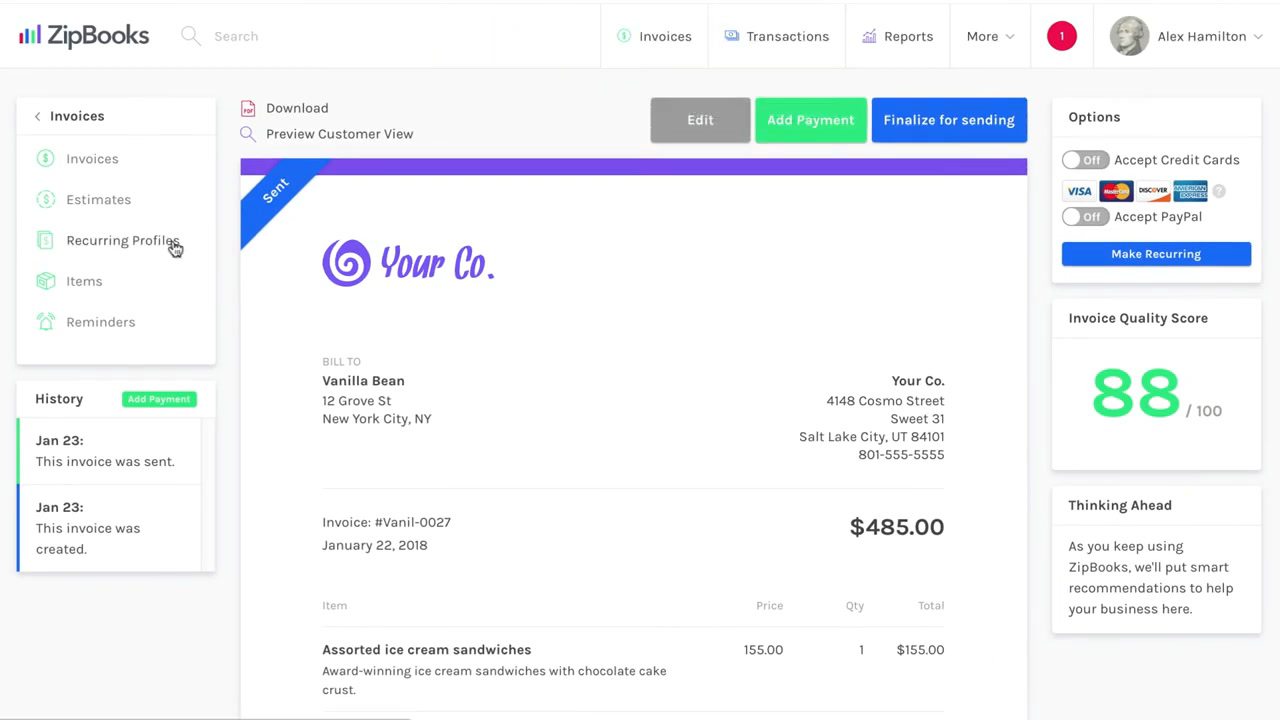Click Finalize for sending

click(949, 120)
